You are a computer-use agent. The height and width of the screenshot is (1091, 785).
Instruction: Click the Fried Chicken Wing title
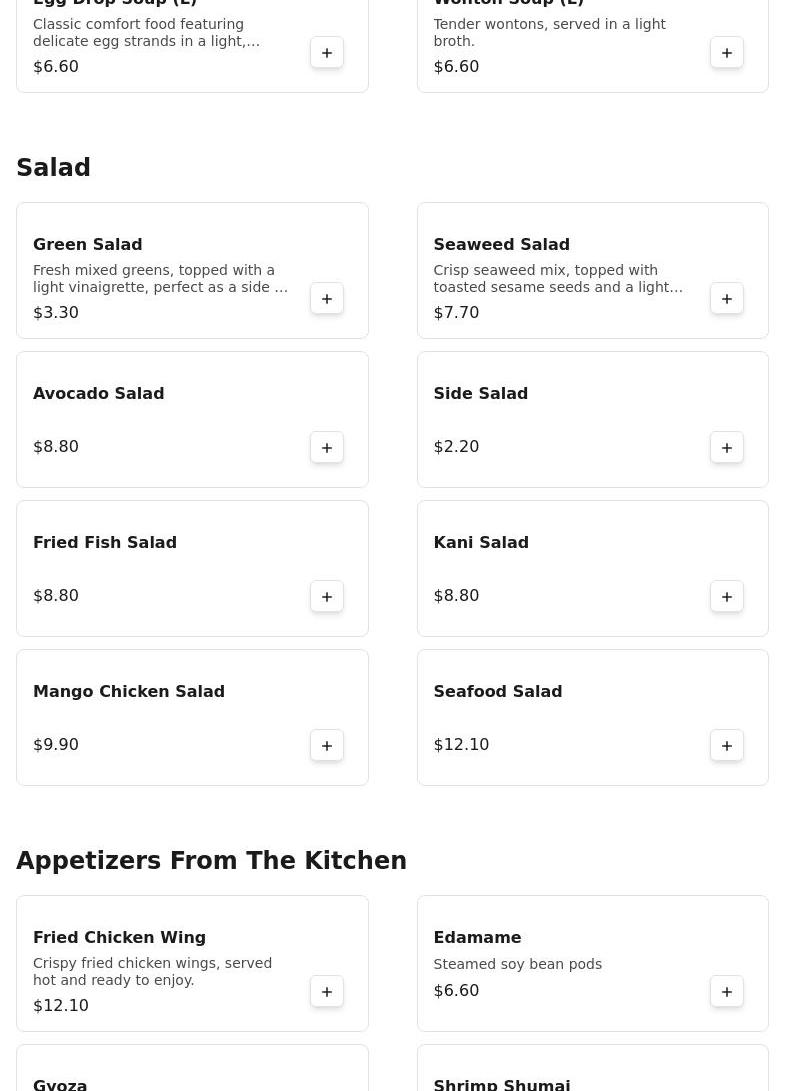(x=119, y=937)
